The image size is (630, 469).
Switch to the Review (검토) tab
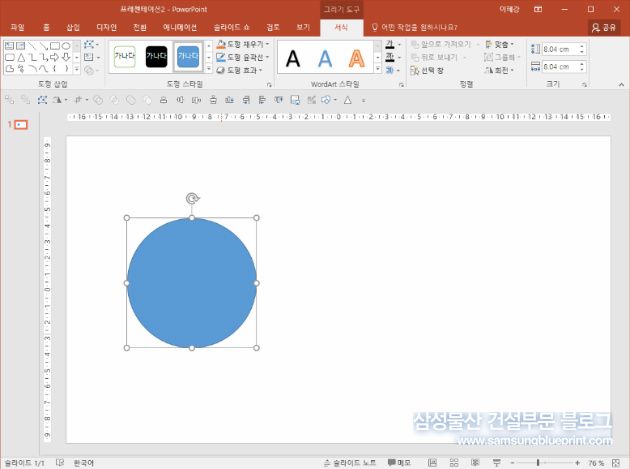pyautogui.click(x=273, y=27)
